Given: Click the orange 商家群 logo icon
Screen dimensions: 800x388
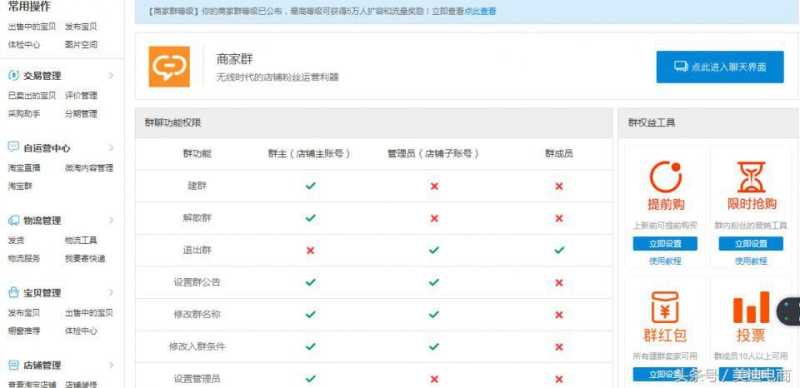Looking at the screenshot, I should click(169, 66).
